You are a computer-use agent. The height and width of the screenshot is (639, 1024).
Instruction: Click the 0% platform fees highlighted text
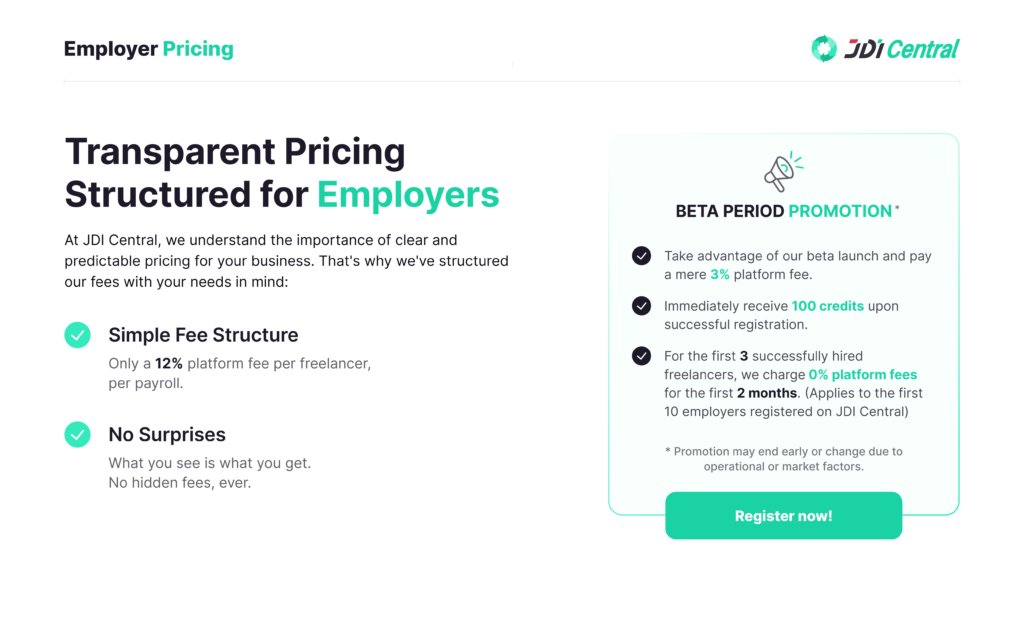point(862,374)
